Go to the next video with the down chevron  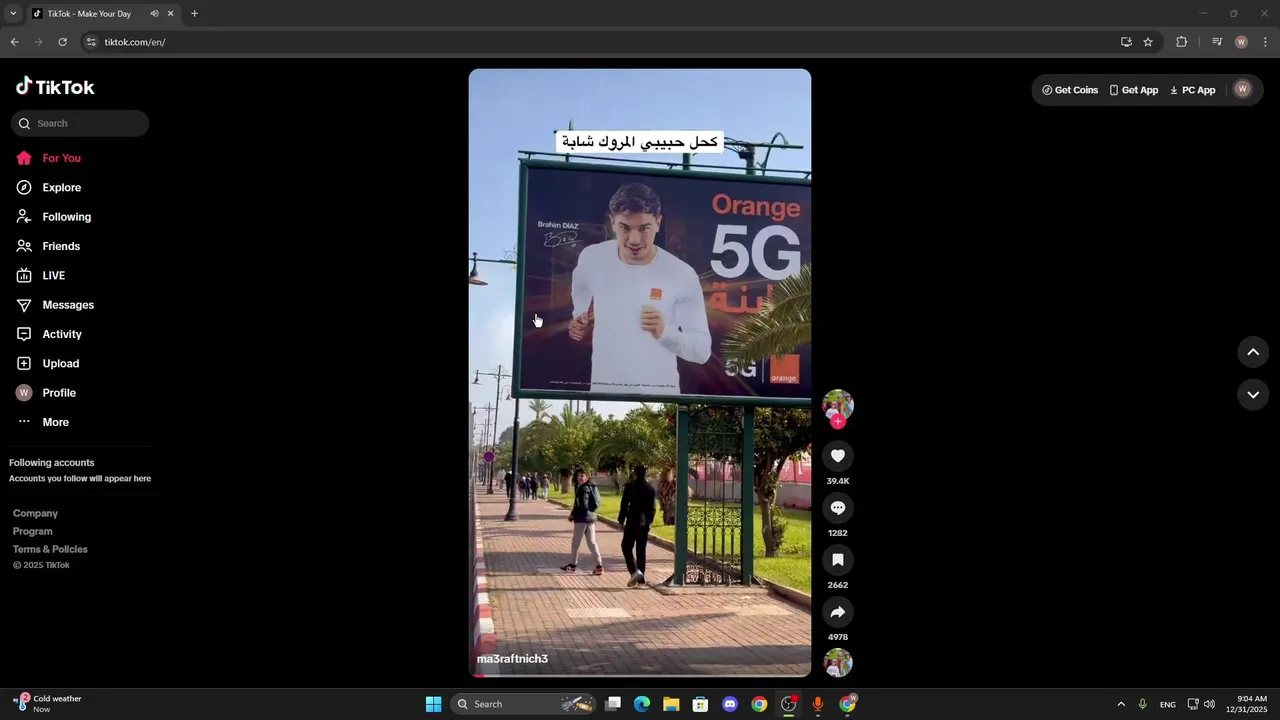coord(1253,395)
